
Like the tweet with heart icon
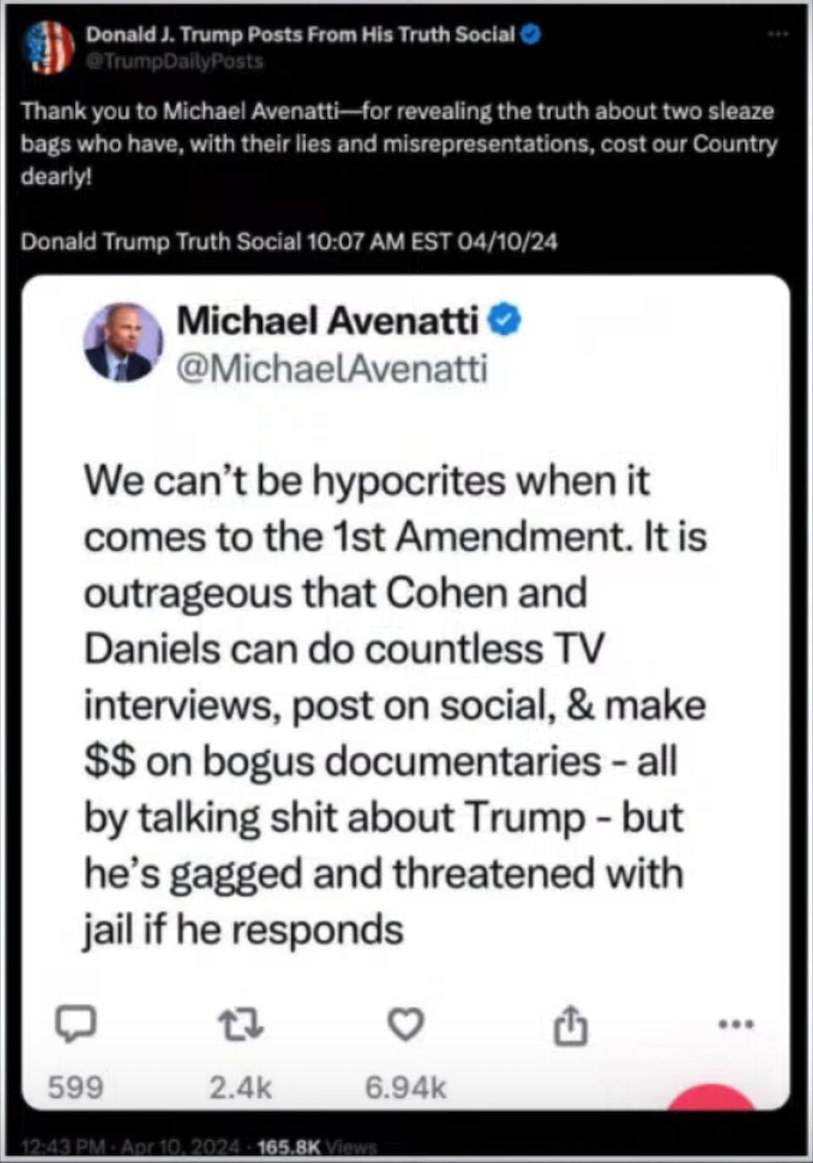point(406,1024)
